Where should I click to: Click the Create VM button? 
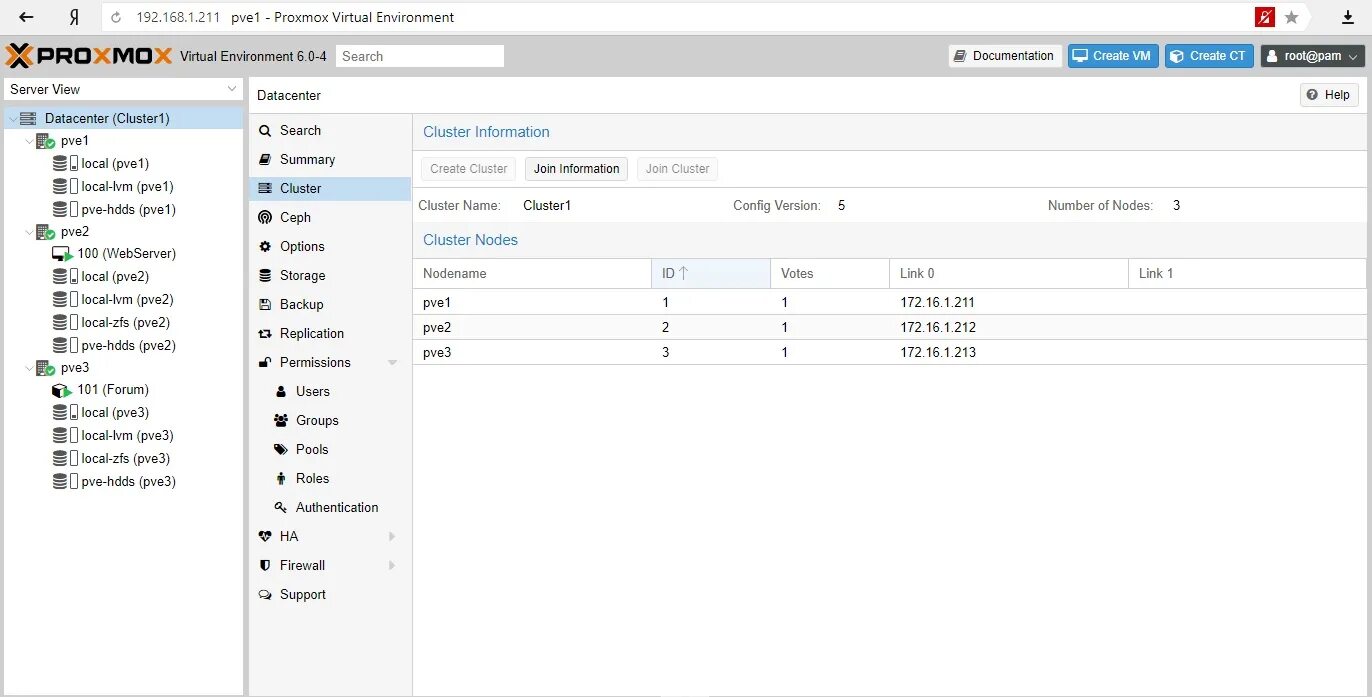pyautogui.click(x=1113, y=56)
